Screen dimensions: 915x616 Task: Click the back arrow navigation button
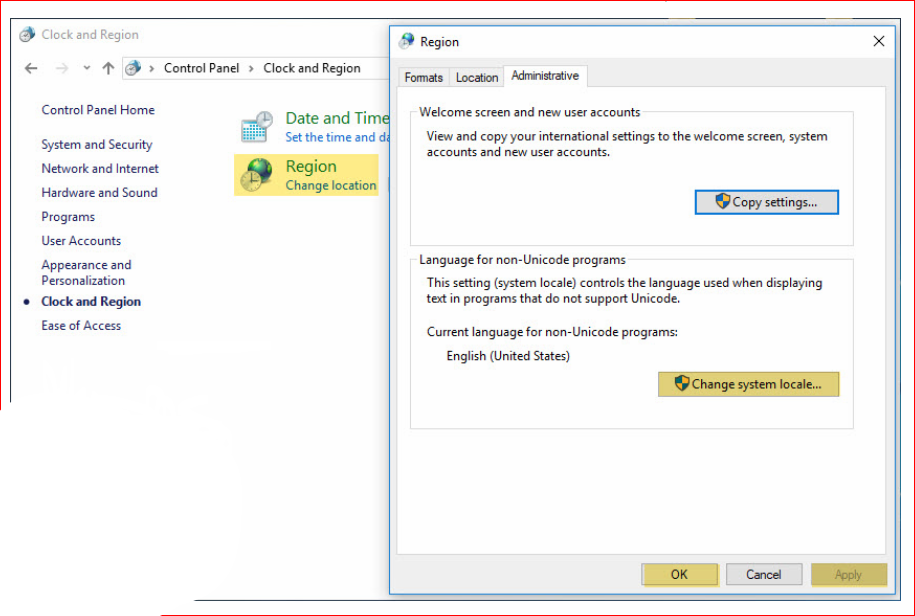[x=31, y=68]
